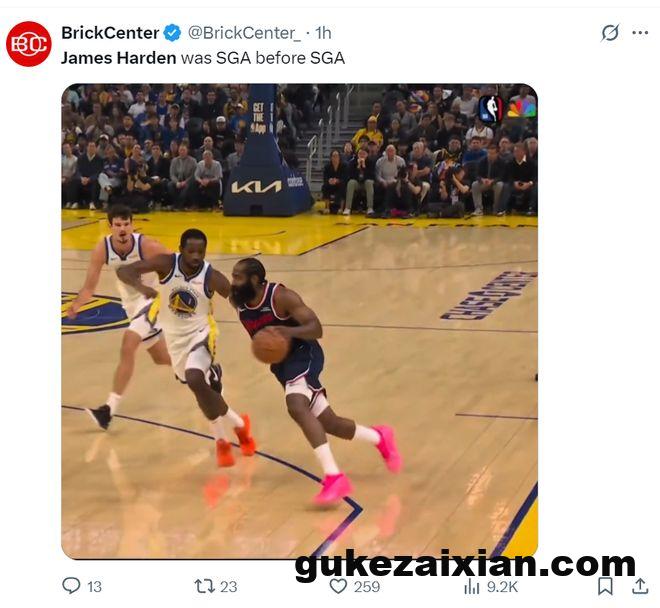Click the blue verified badge

point(172,33)
